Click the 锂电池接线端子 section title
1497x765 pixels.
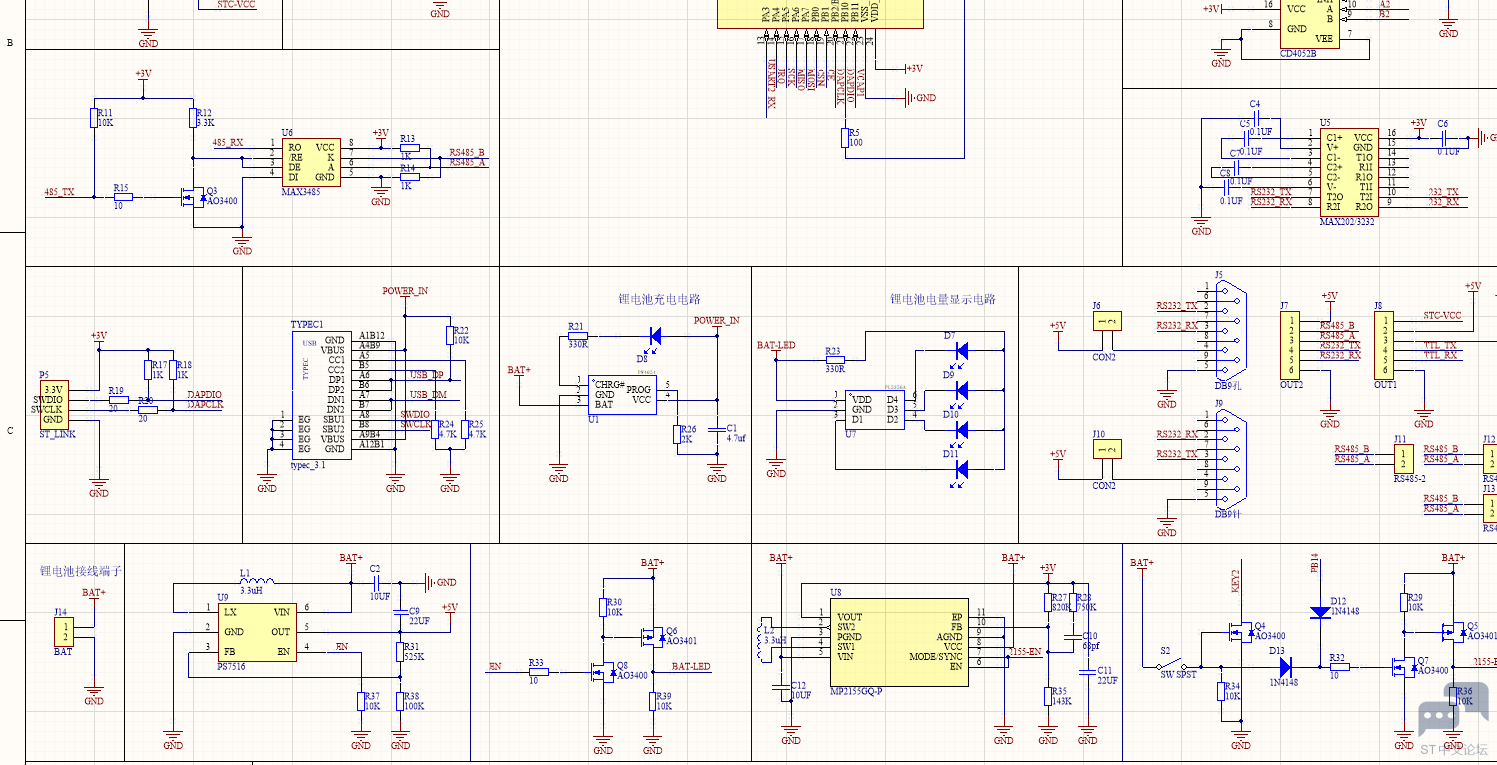(81, 571)
